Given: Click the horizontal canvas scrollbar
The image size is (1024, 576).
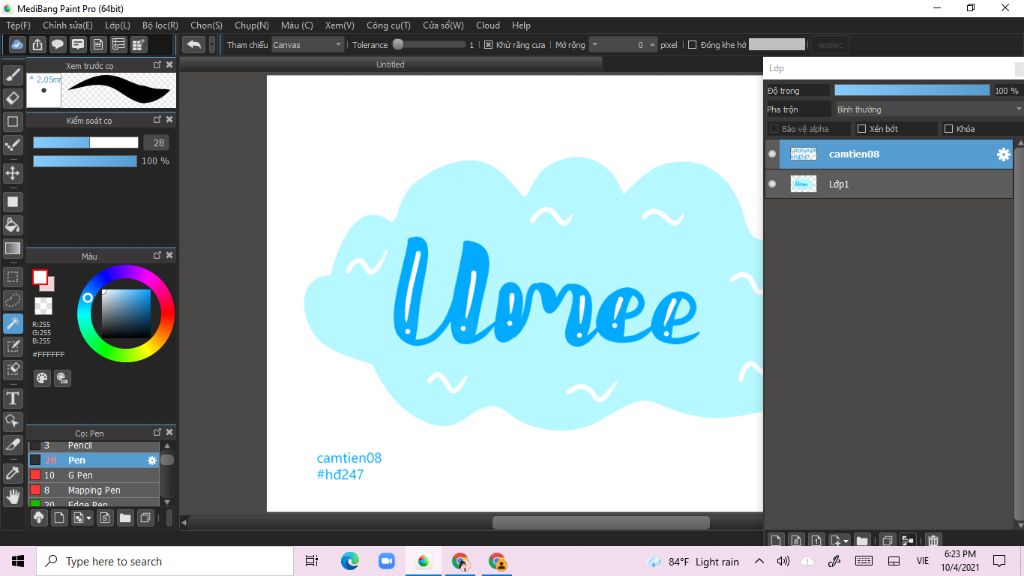Looking at the screenshot, I should point(601,522).
